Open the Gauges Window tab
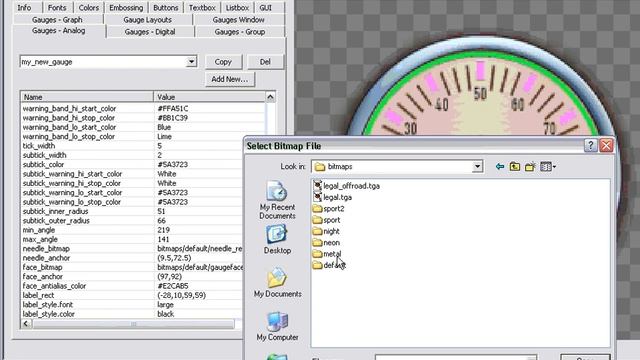The height and width of the screenshot is (360, 640). (x=238, y=20)
